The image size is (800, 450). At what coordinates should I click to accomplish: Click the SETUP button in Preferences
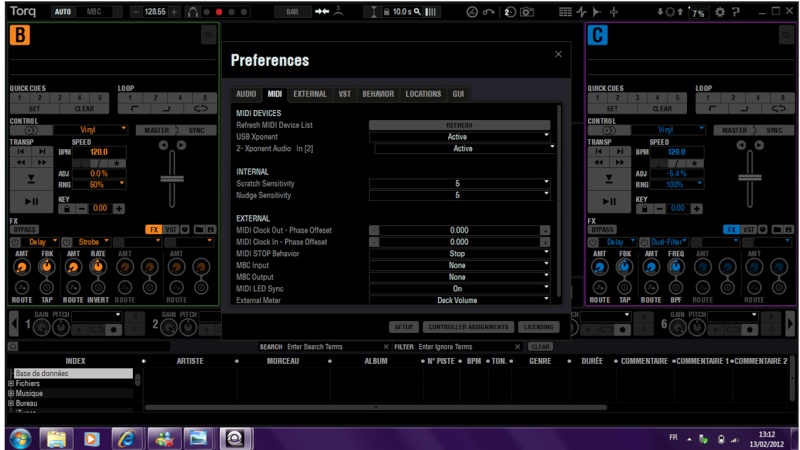(x=404, y=327)
